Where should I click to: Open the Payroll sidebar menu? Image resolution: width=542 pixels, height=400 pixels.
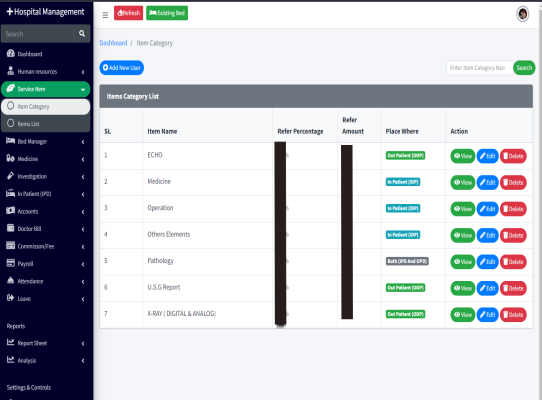pyautogui.click(x=45, y=263)
